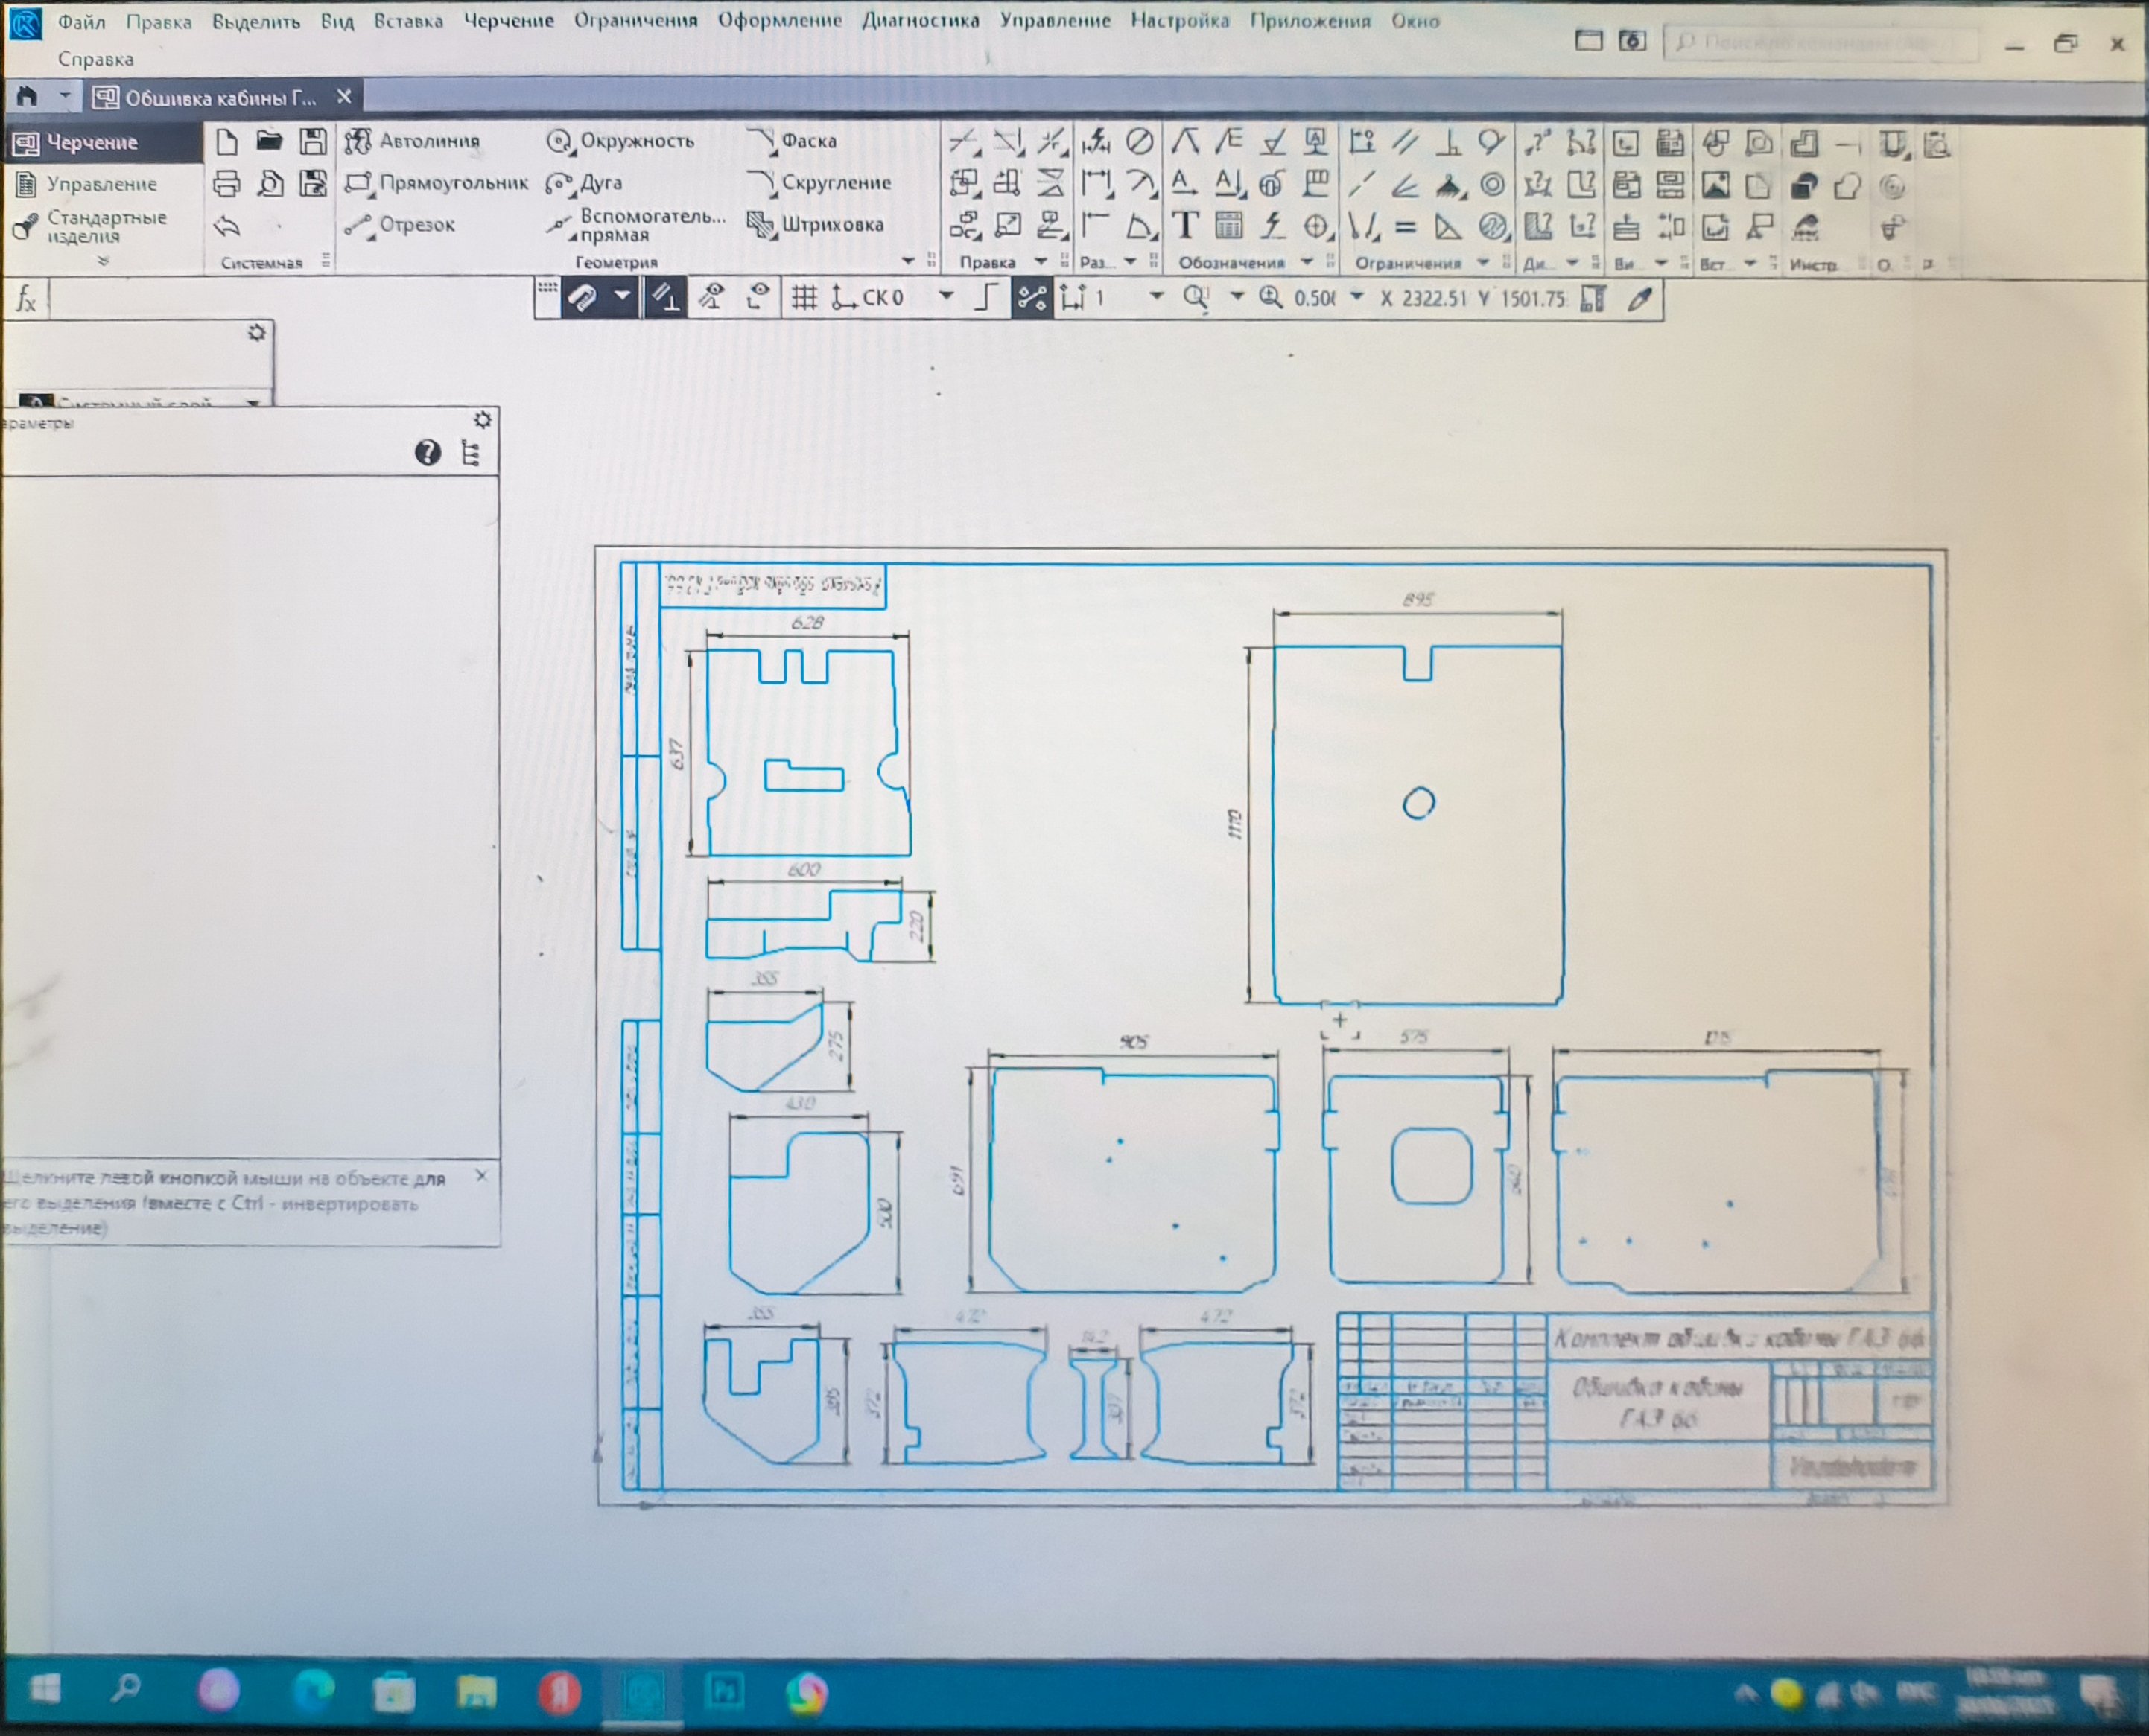Select the Прямоугольник rectangle tool
This screenshot has height=1736, width=2149.
436,183
